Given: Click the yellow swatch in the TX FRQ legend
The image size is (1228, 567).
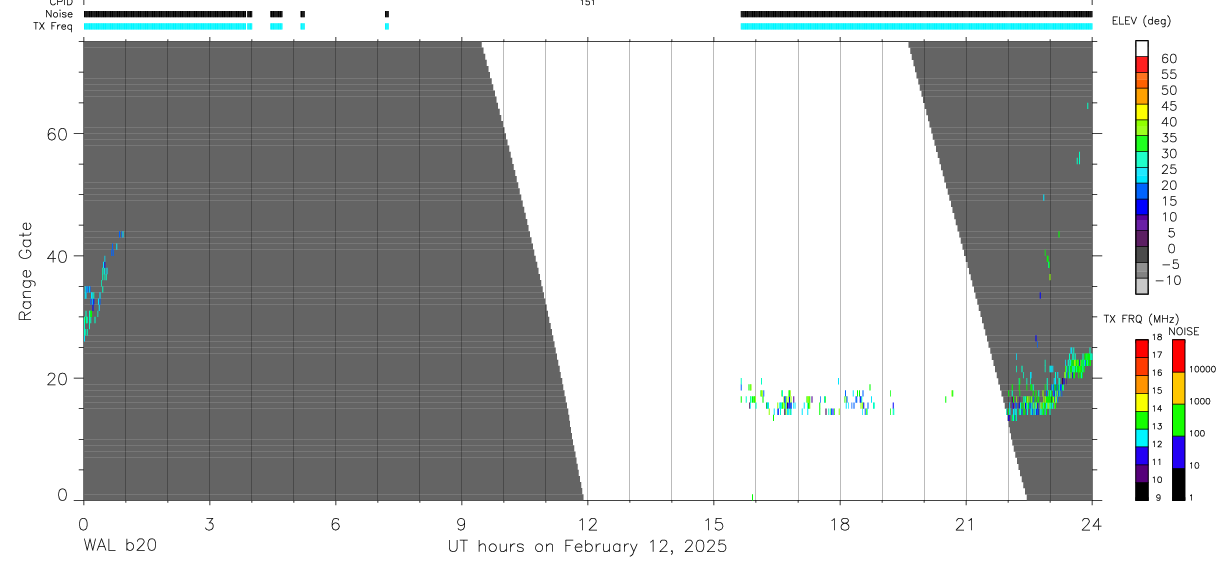Looking at the screenshot, I should [x=1142, y=401].
